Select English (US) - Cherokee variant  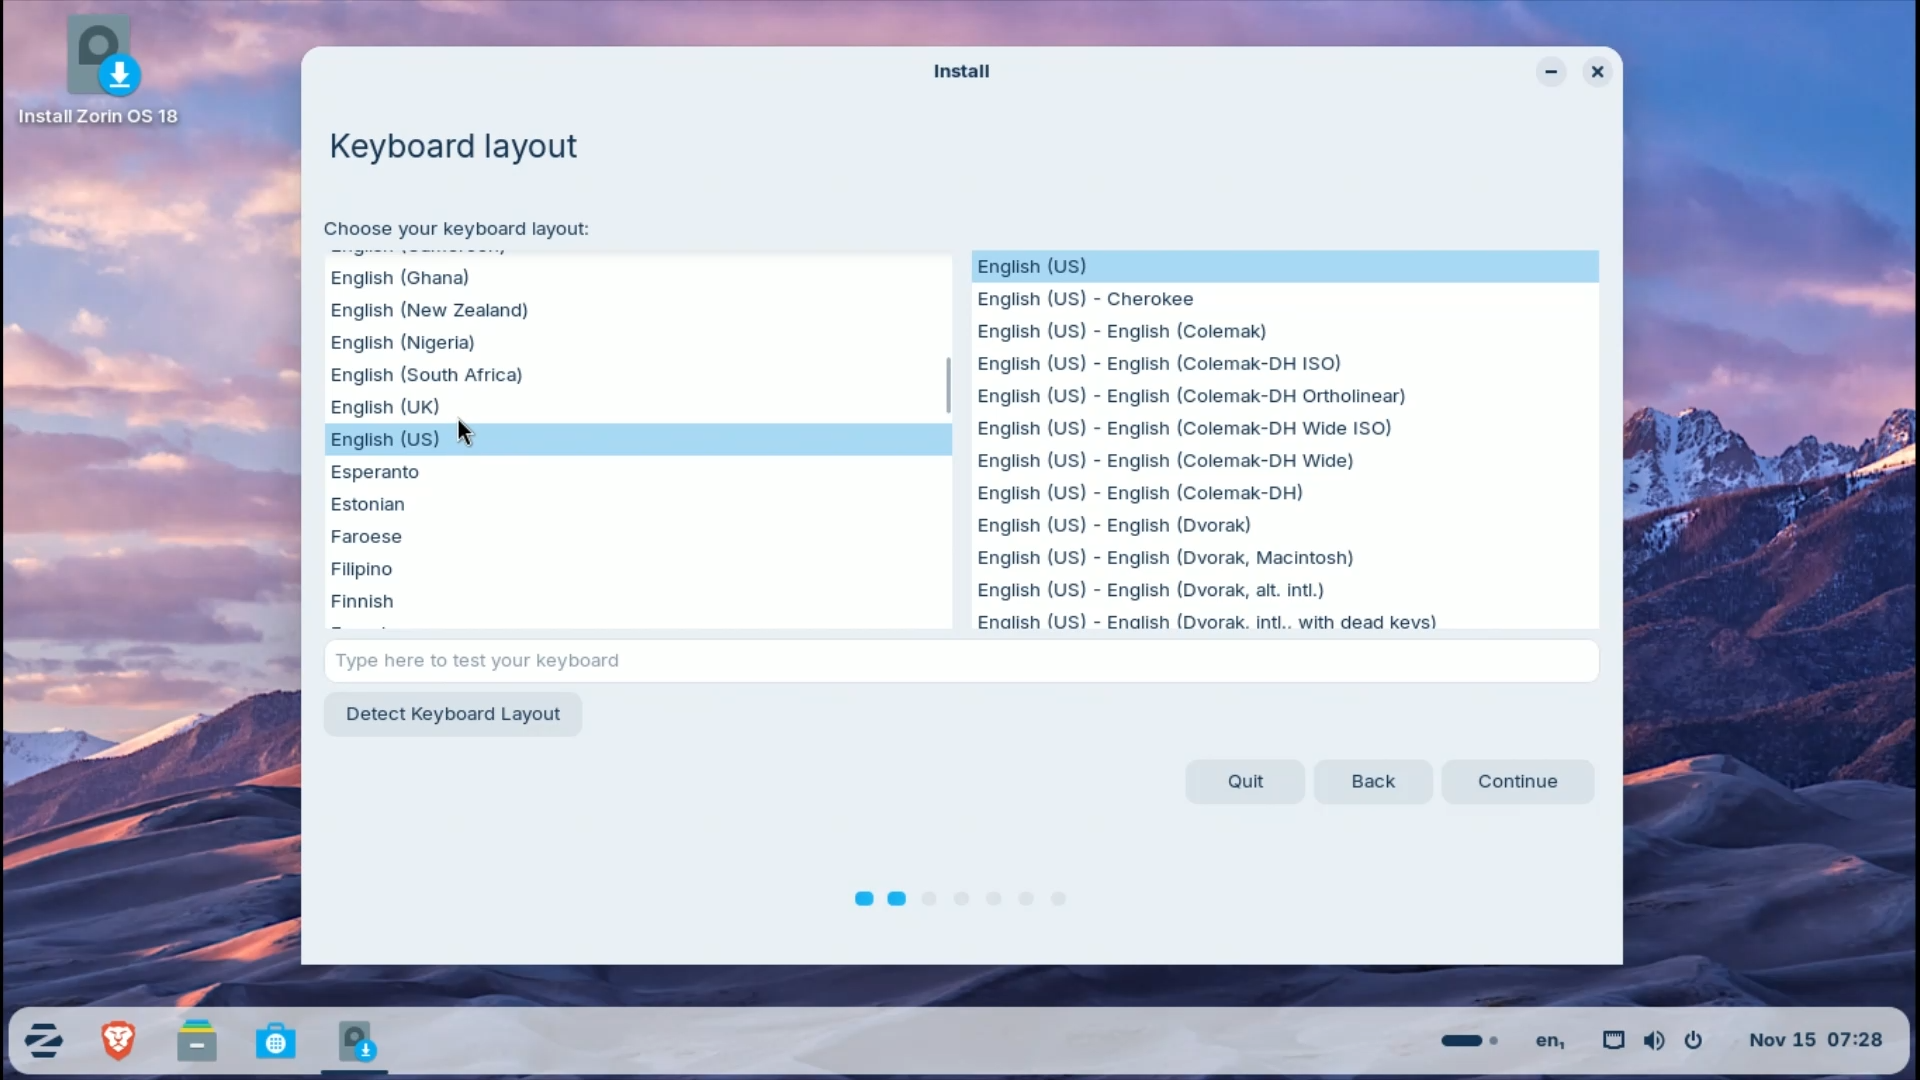tap(1085, 299)
